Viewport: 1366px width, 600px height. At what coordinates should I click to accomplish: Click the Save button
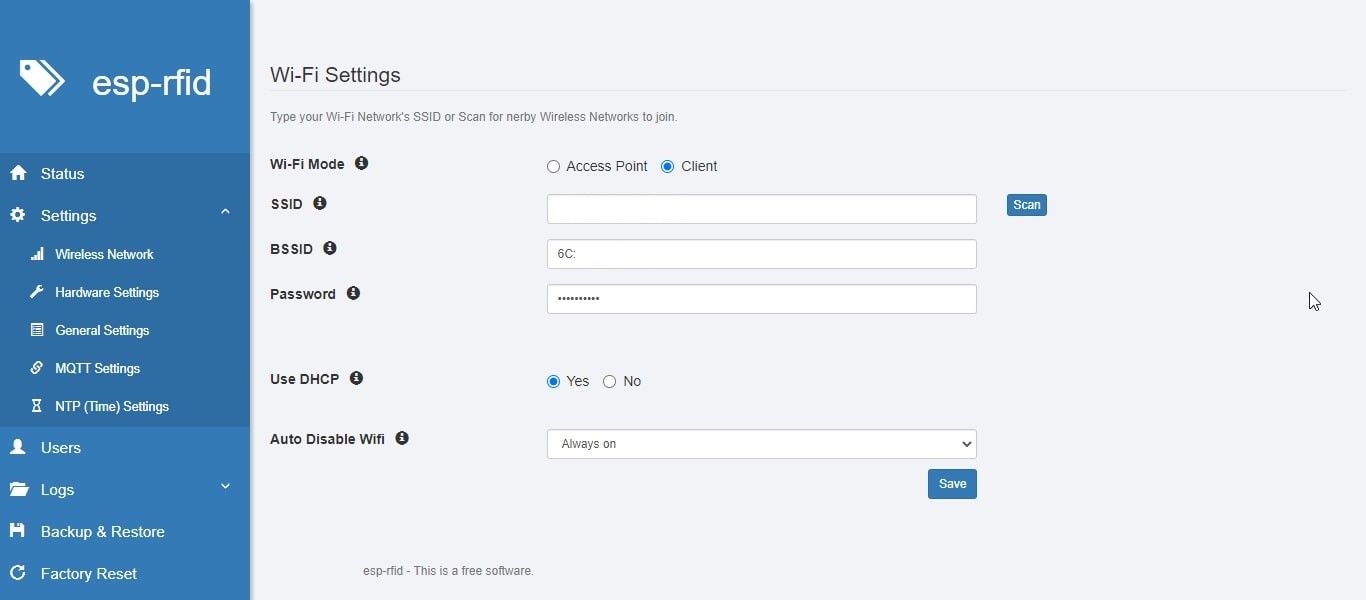tap(952, 484)
